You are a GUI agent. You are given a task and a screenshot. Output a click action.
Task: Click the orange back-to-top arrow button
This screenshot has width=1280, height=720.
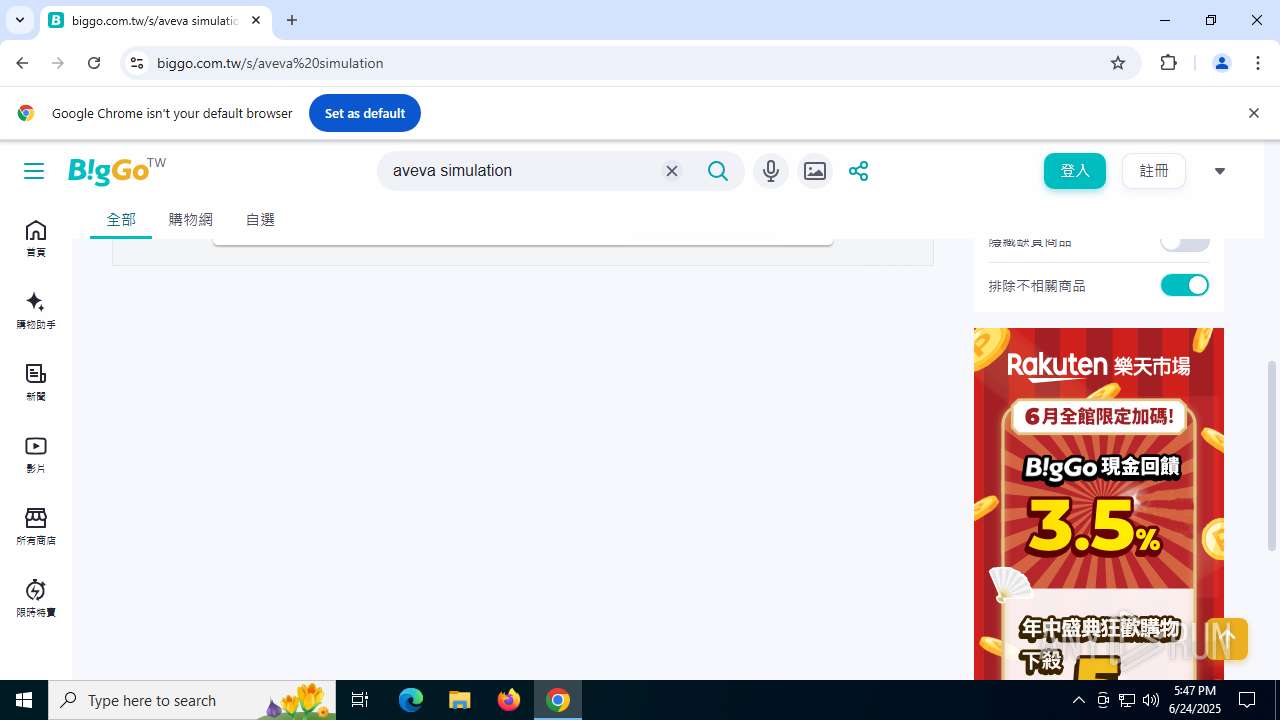click(x=1227, y=638)
